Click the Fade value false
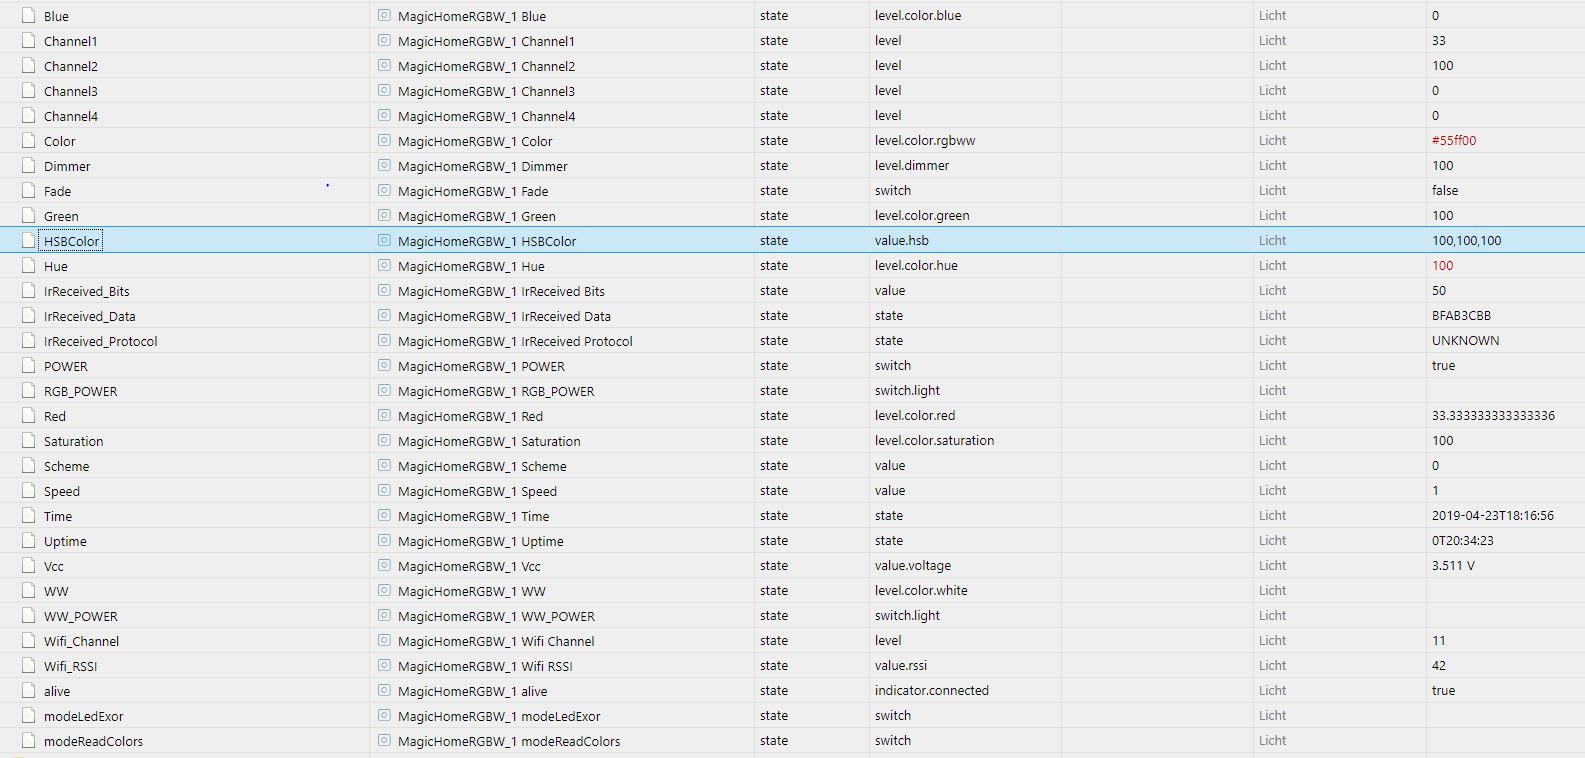The width and height of the screenshot is (1585, 758). [x=1445, y=191]
